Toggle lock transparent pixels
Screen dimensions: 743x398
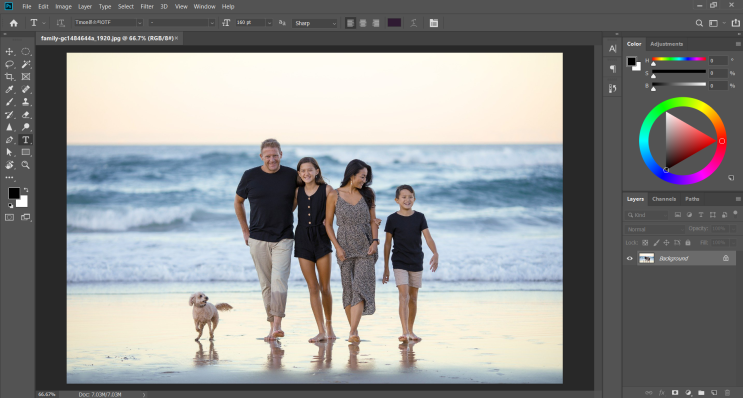click(x=645, y=243)
